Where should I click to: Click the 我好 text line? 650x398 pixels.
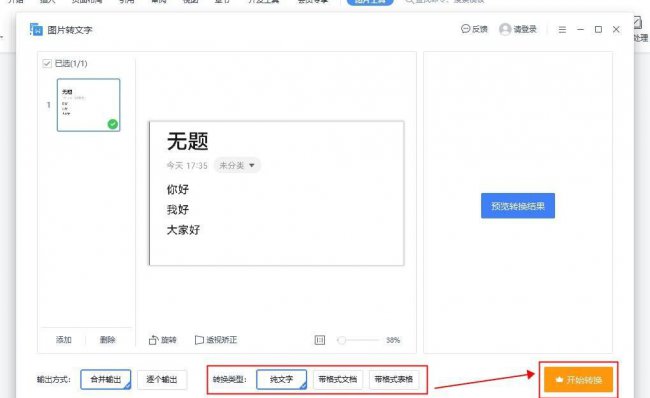click(178, 209)
